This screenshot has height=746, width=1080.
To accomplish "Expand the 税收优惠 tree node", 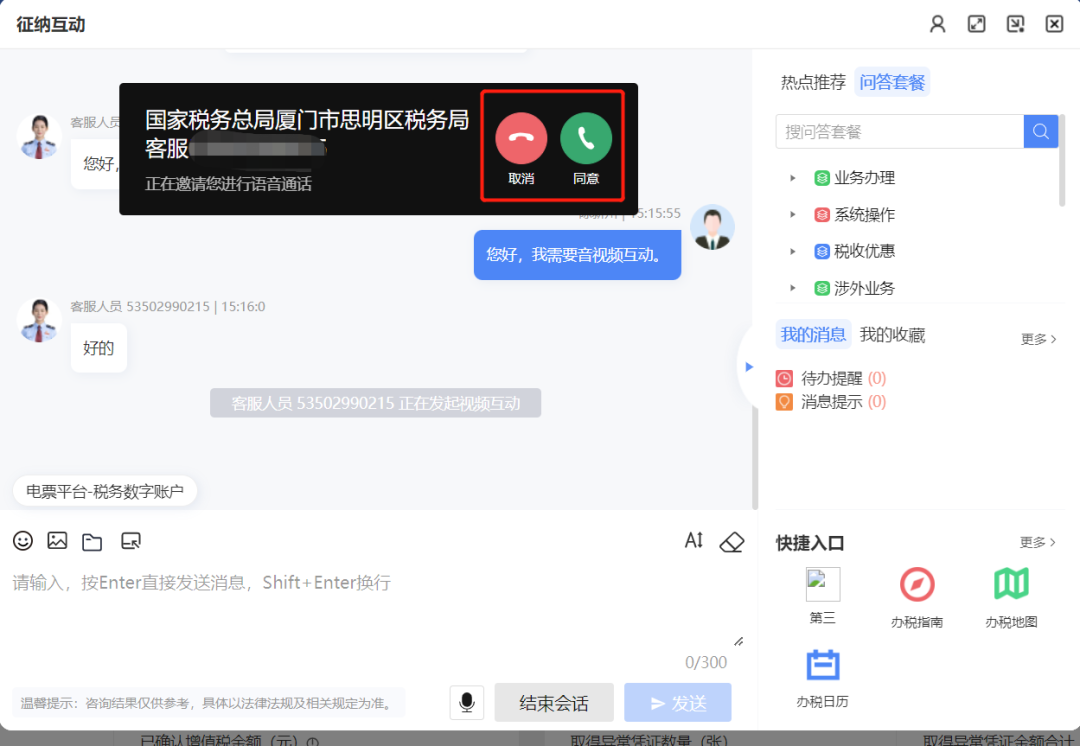I will (793, 251).
